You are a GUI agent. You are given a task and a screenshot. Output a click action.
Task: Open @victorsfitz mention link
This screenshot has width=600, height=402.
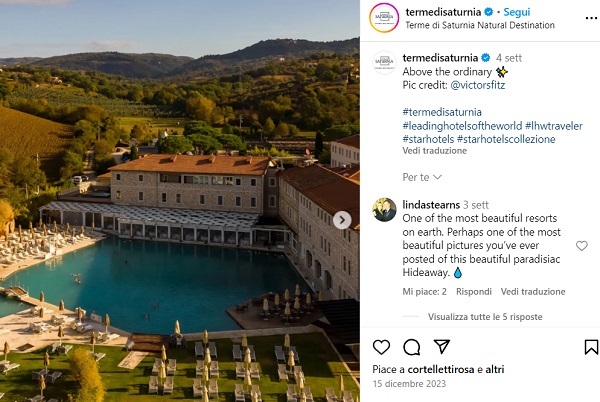point(482,86)
